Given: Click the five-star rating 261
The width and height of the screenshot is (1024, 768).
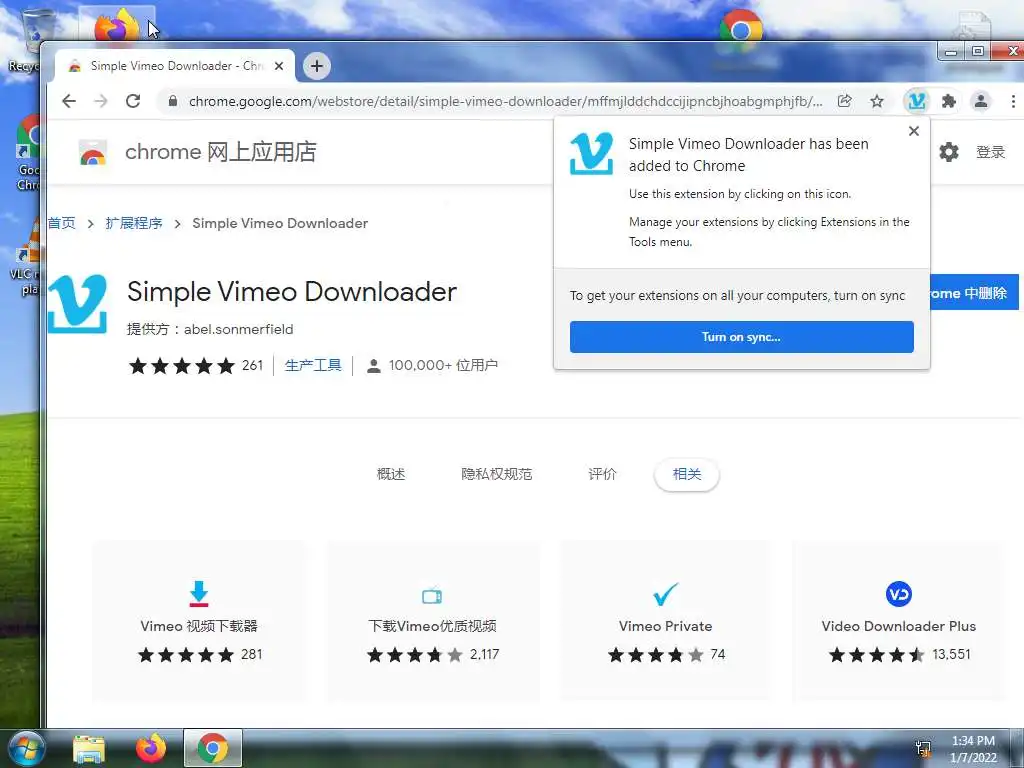Looking at the screenshot, I should 195,365.
